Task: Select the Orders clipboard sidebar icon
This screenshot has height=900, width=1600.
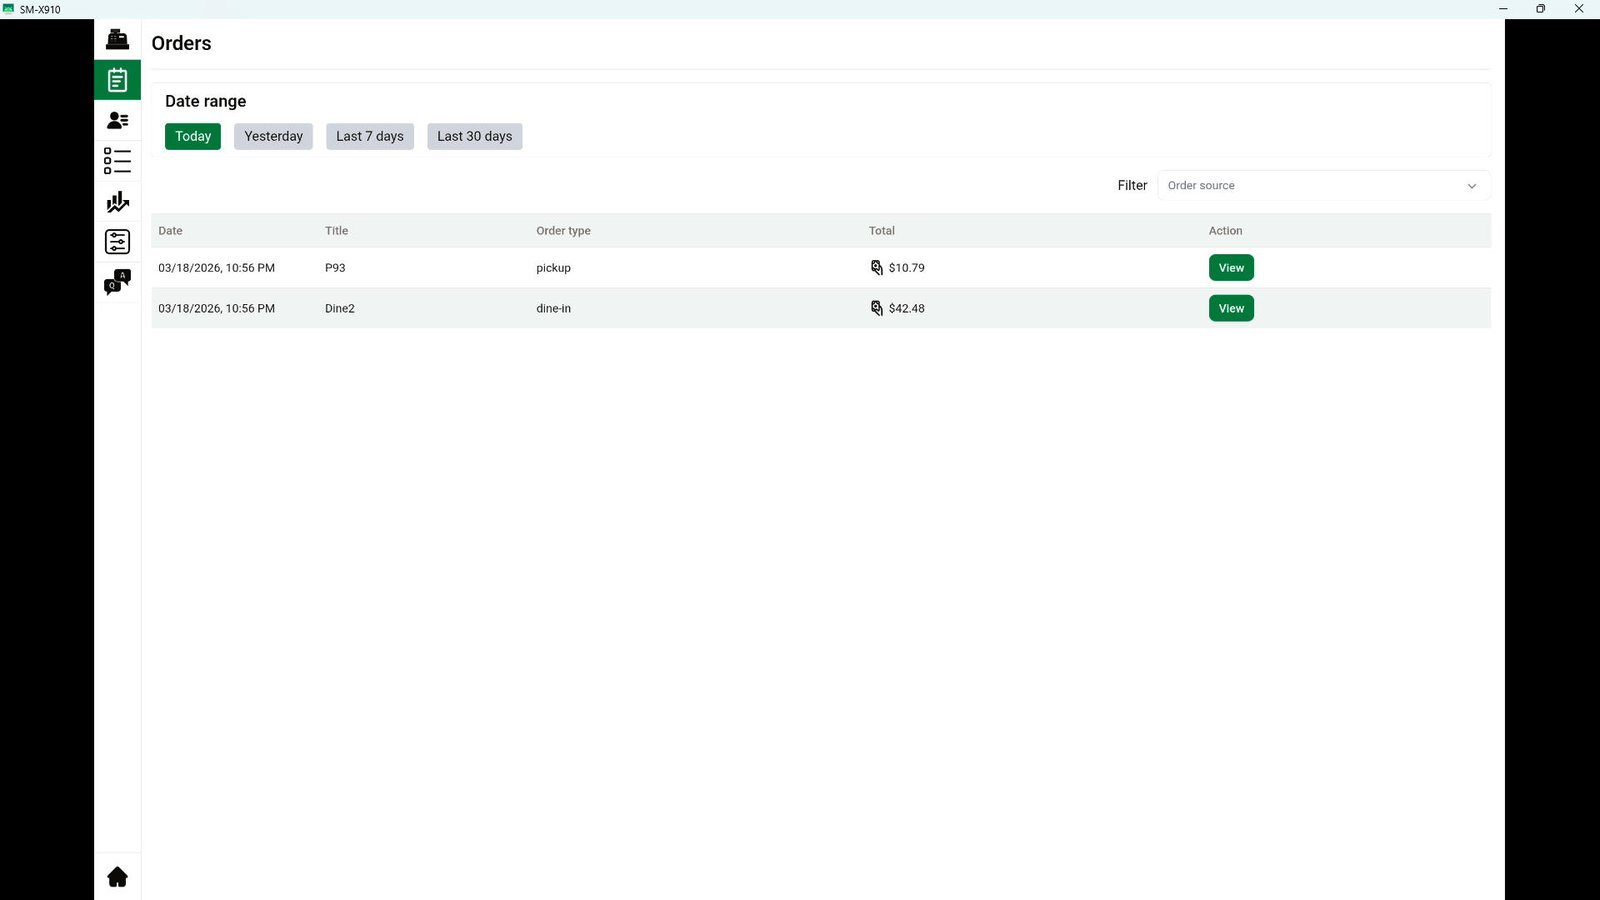Action: (x=117, y=80)
